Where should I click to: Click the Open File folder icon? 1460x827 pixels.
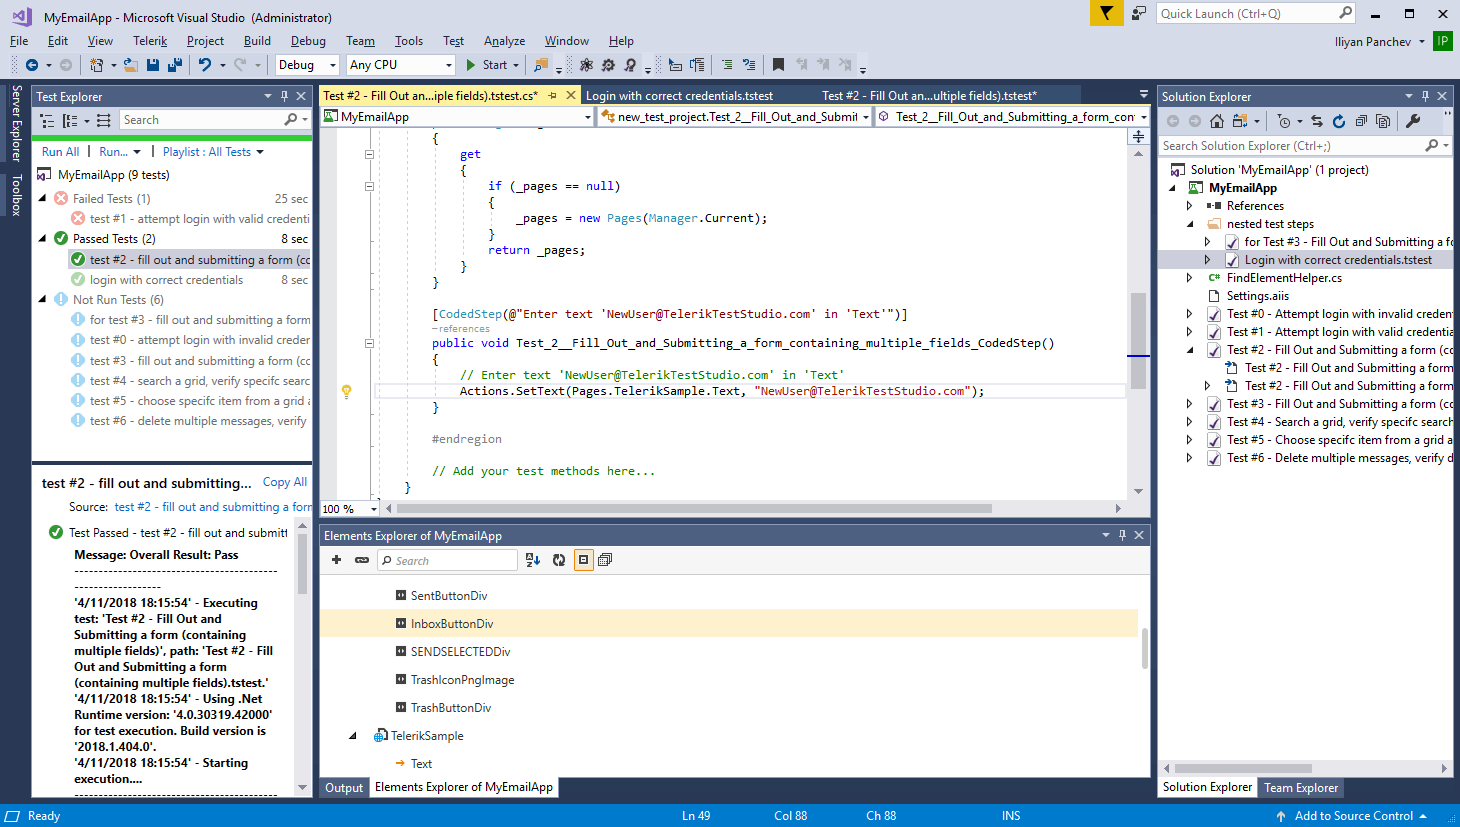(x=130, y=65)
